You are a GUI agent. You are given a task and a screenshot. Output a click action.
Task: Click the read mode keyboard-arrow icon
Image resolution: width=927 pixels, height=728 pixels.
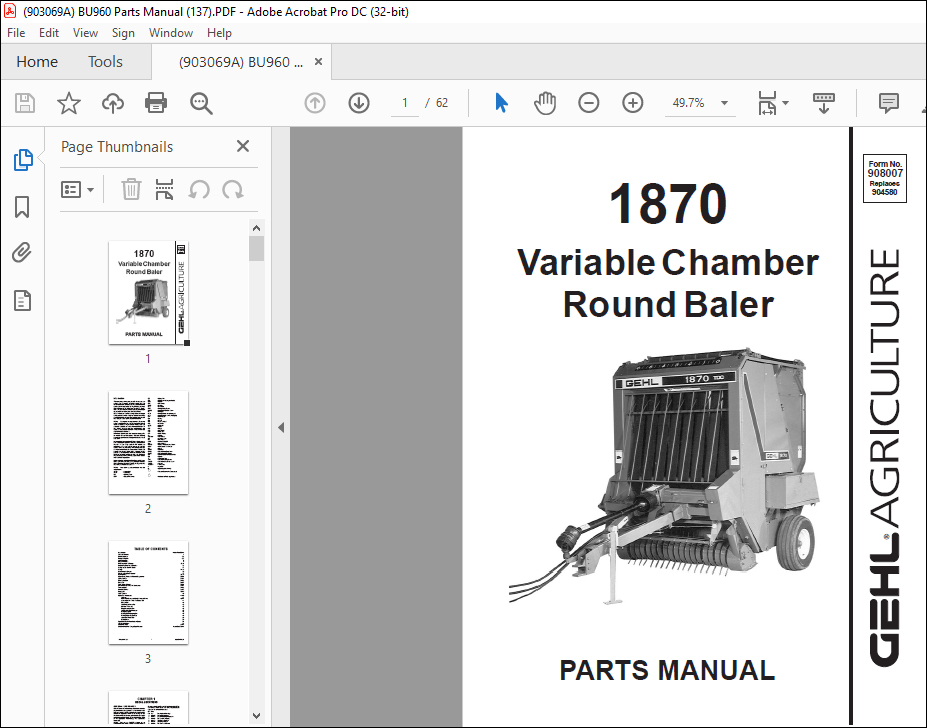(x=824, y=103)
